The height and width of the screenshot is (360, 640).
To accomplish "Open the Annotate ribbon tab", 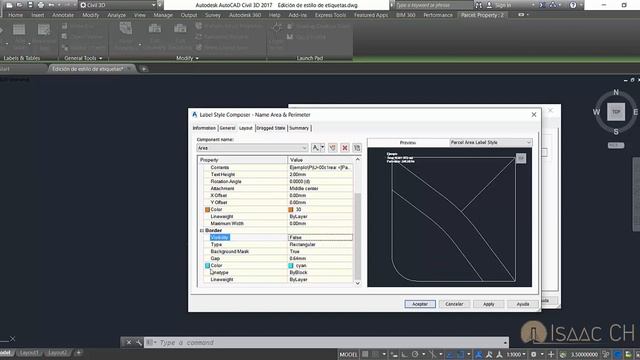I will tap(63, 15).
